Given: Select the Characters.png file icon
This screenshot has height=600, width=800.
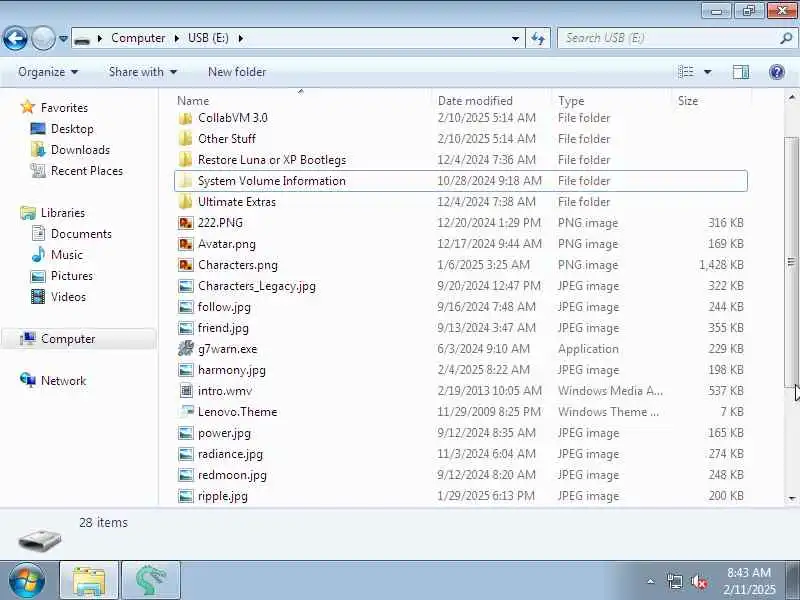Looking at the screenshot, I should [x=186, y=265].
